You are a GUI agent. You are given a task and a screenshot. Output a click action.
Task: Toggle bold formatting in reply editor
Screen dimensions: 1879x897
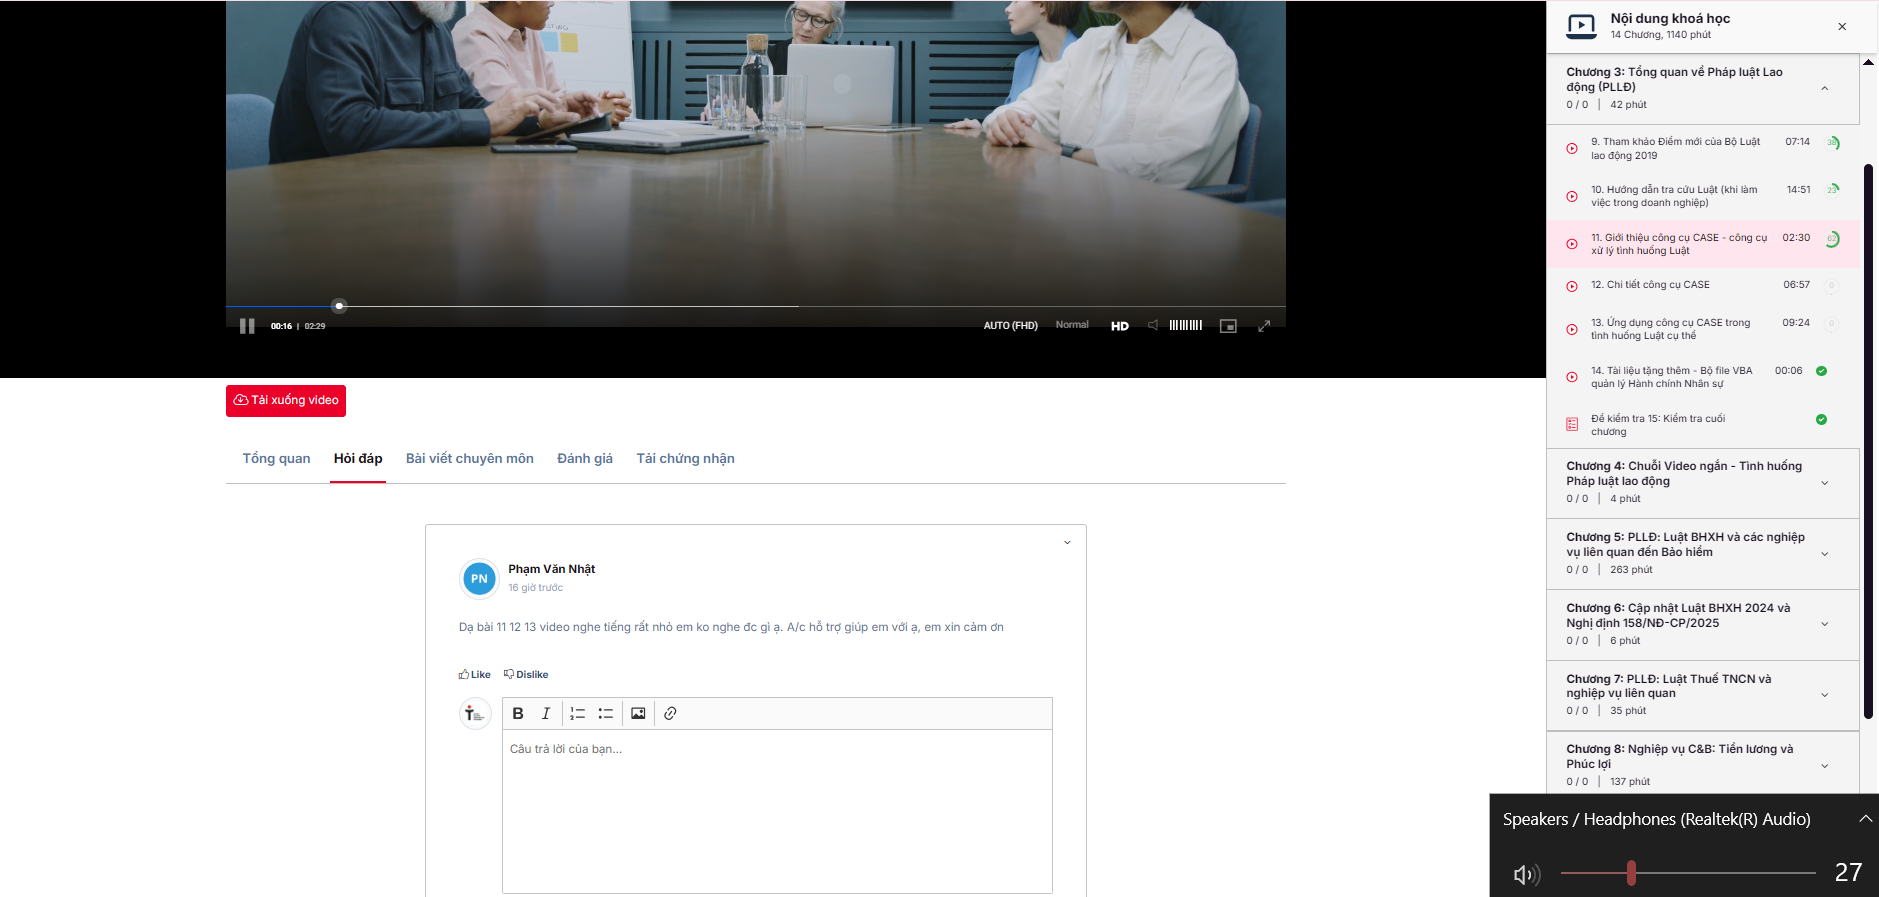point(518,714)
